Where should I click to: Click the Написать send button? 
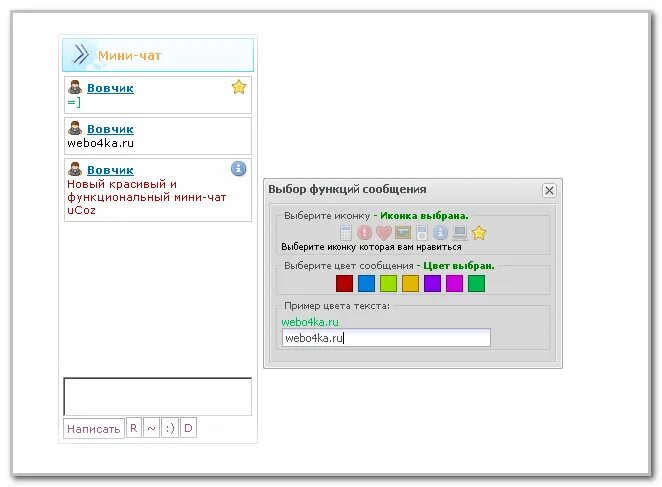[94, 428]
